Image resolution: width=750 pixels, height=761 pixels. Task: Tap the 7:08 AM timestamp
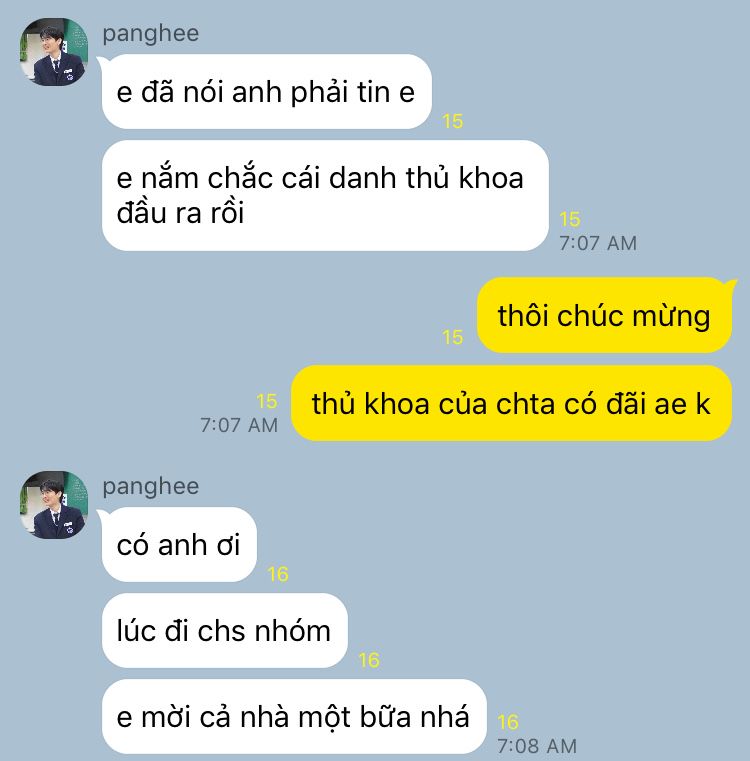[x=537, y=746]
